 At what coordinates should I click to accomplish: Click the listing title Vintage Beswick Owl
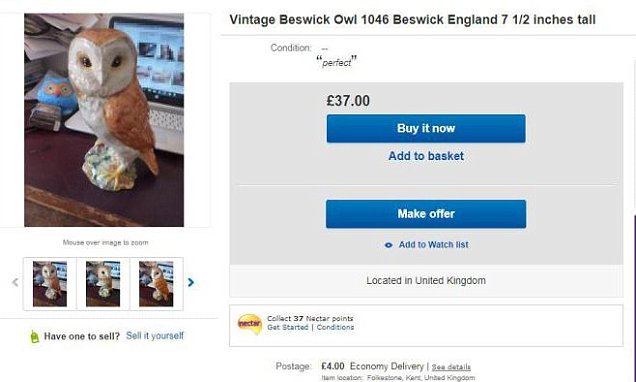coord(413,19)
